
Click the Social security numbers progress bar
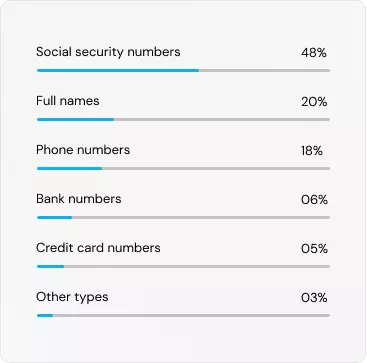click(x=183, y=70)
